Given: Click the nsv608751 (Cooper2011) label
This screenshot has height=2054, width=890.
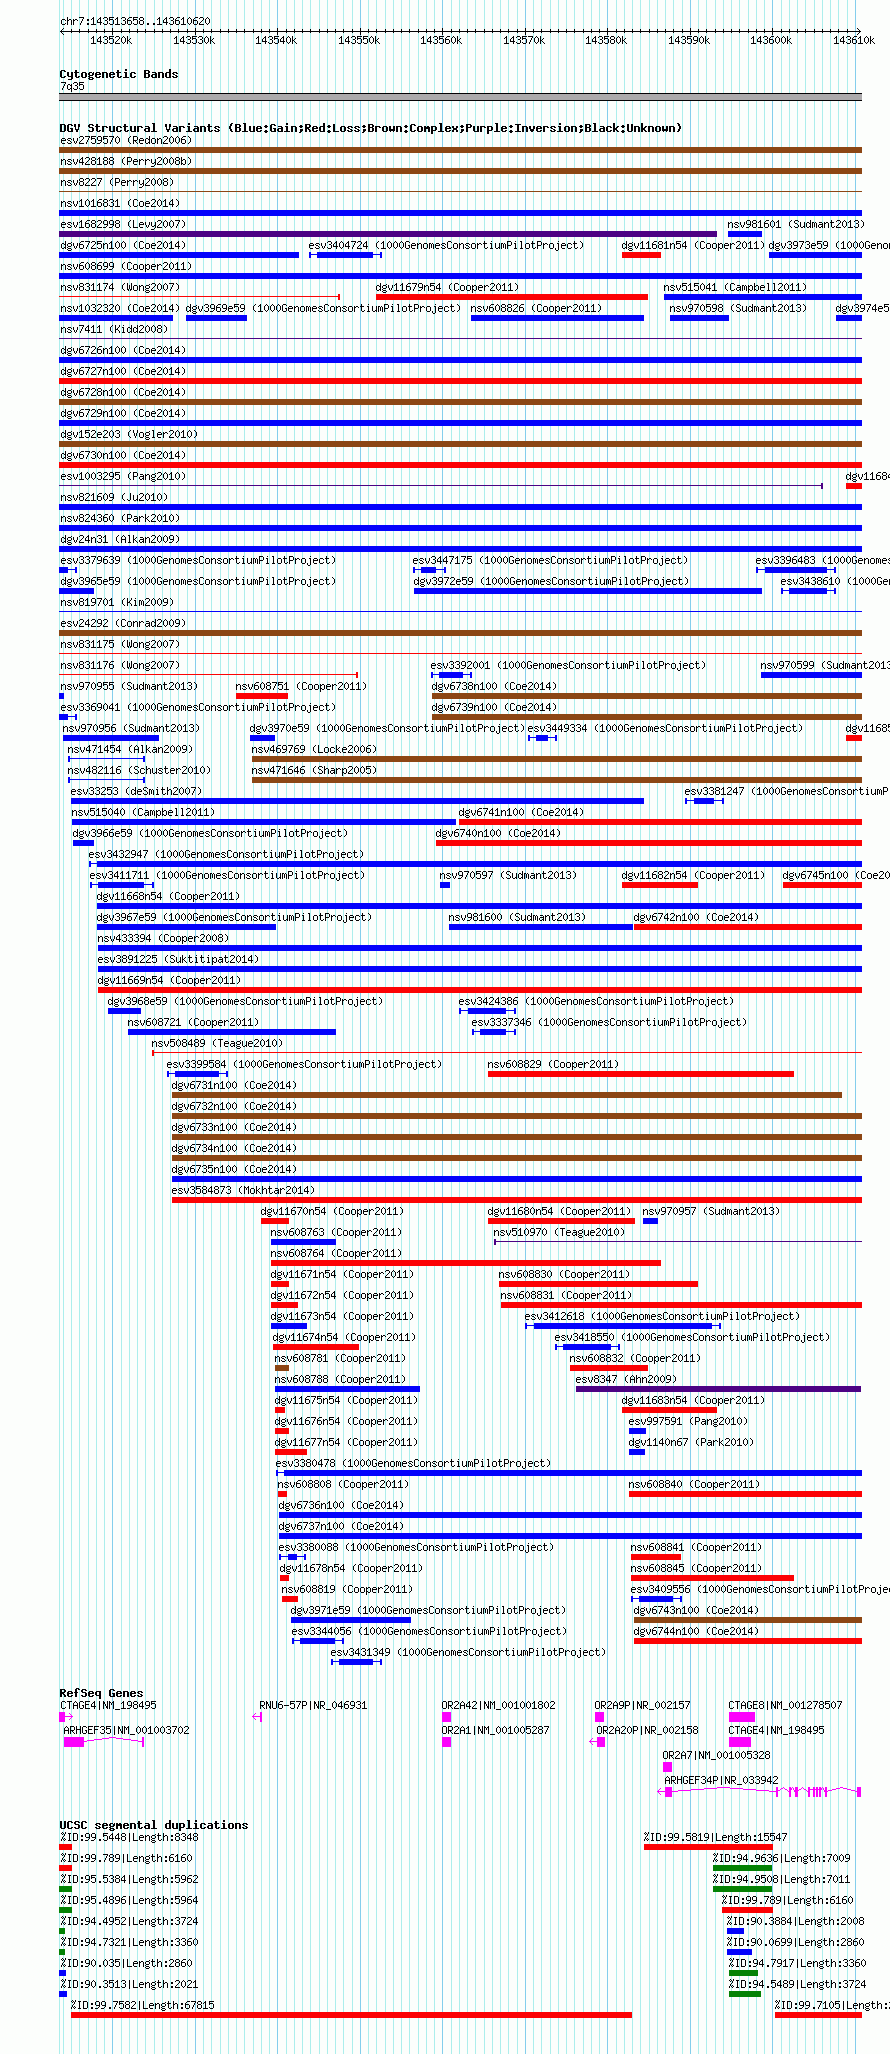Looking at the screenshot, I should tap(301, 686).
